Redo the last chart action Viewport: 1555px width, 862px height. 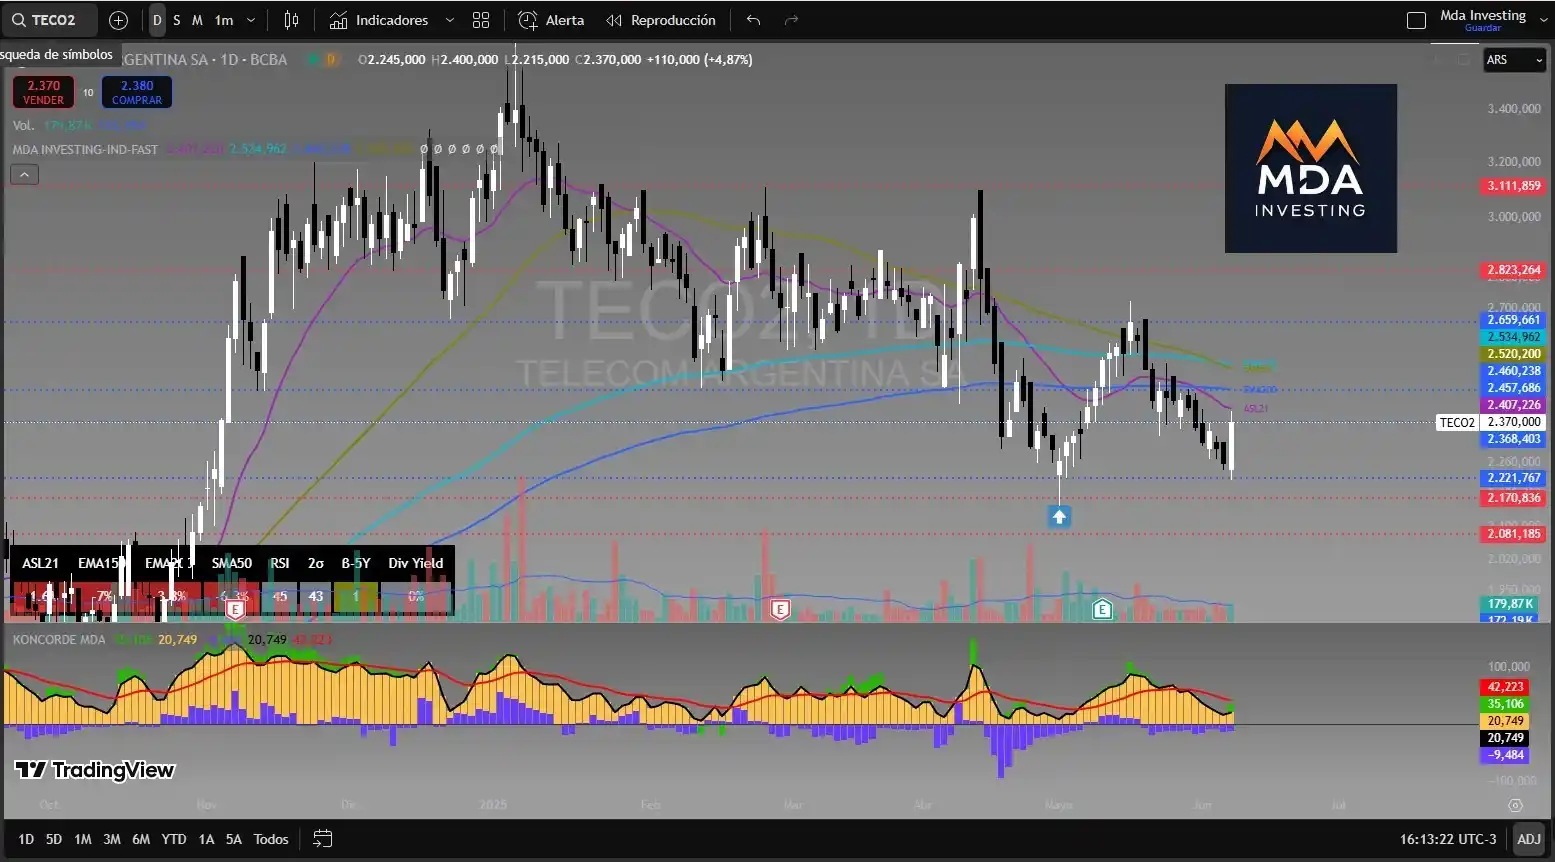791,20
